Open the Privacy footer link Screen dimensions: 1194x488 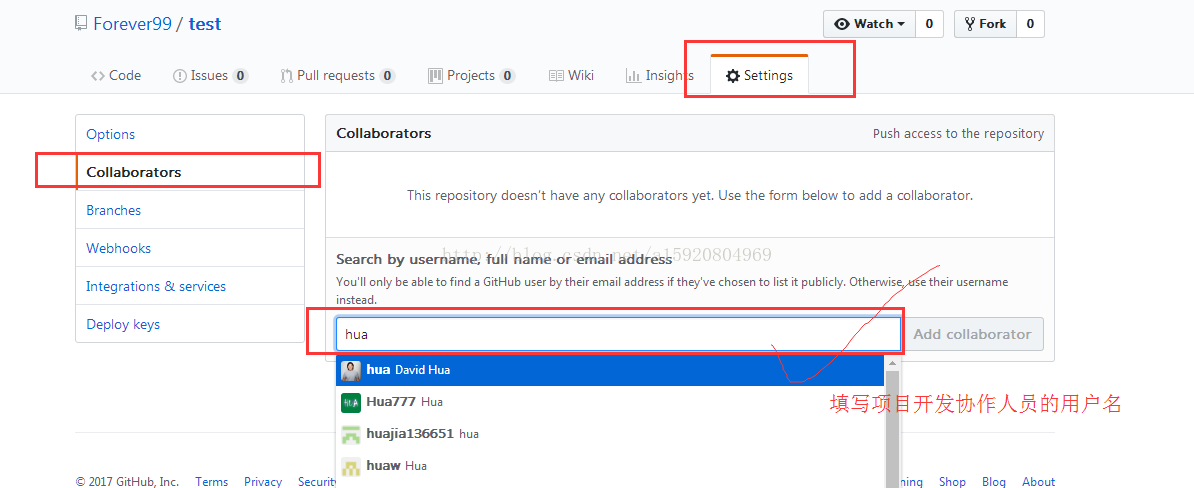(263, 481)
